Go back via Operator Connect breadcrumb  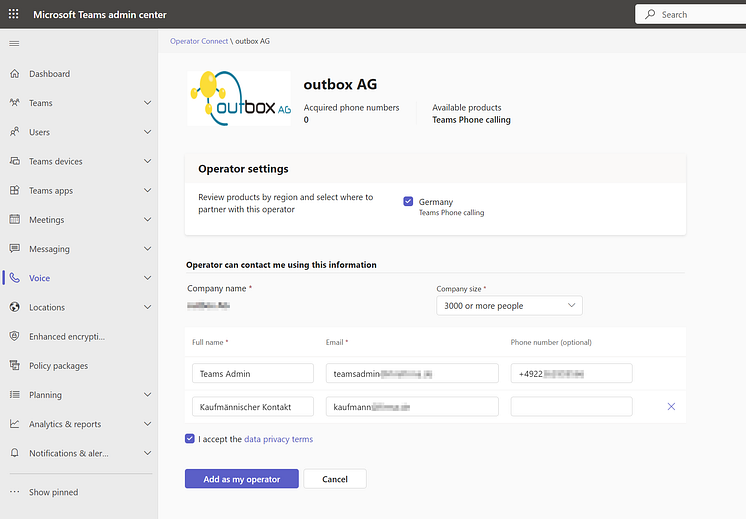tap(199, 41)
